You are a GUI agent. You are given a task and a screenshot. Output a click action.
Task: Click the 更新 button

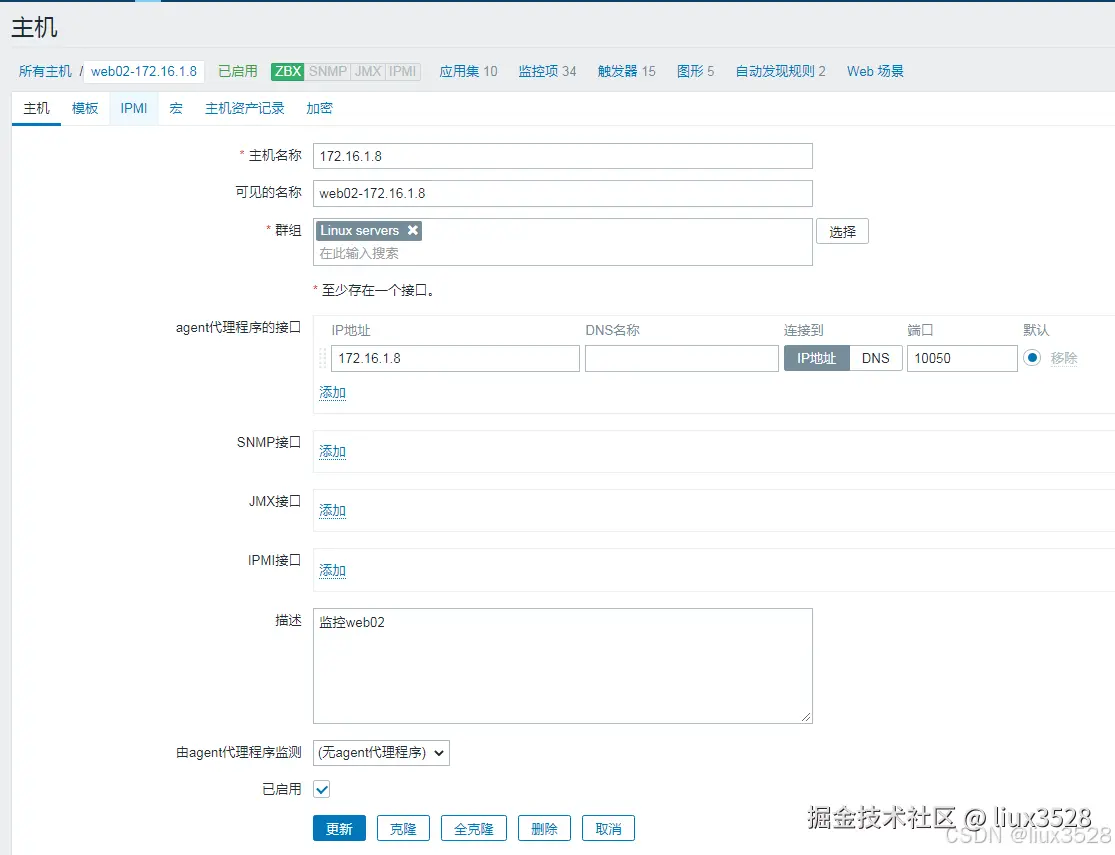[x=339, y=829]
